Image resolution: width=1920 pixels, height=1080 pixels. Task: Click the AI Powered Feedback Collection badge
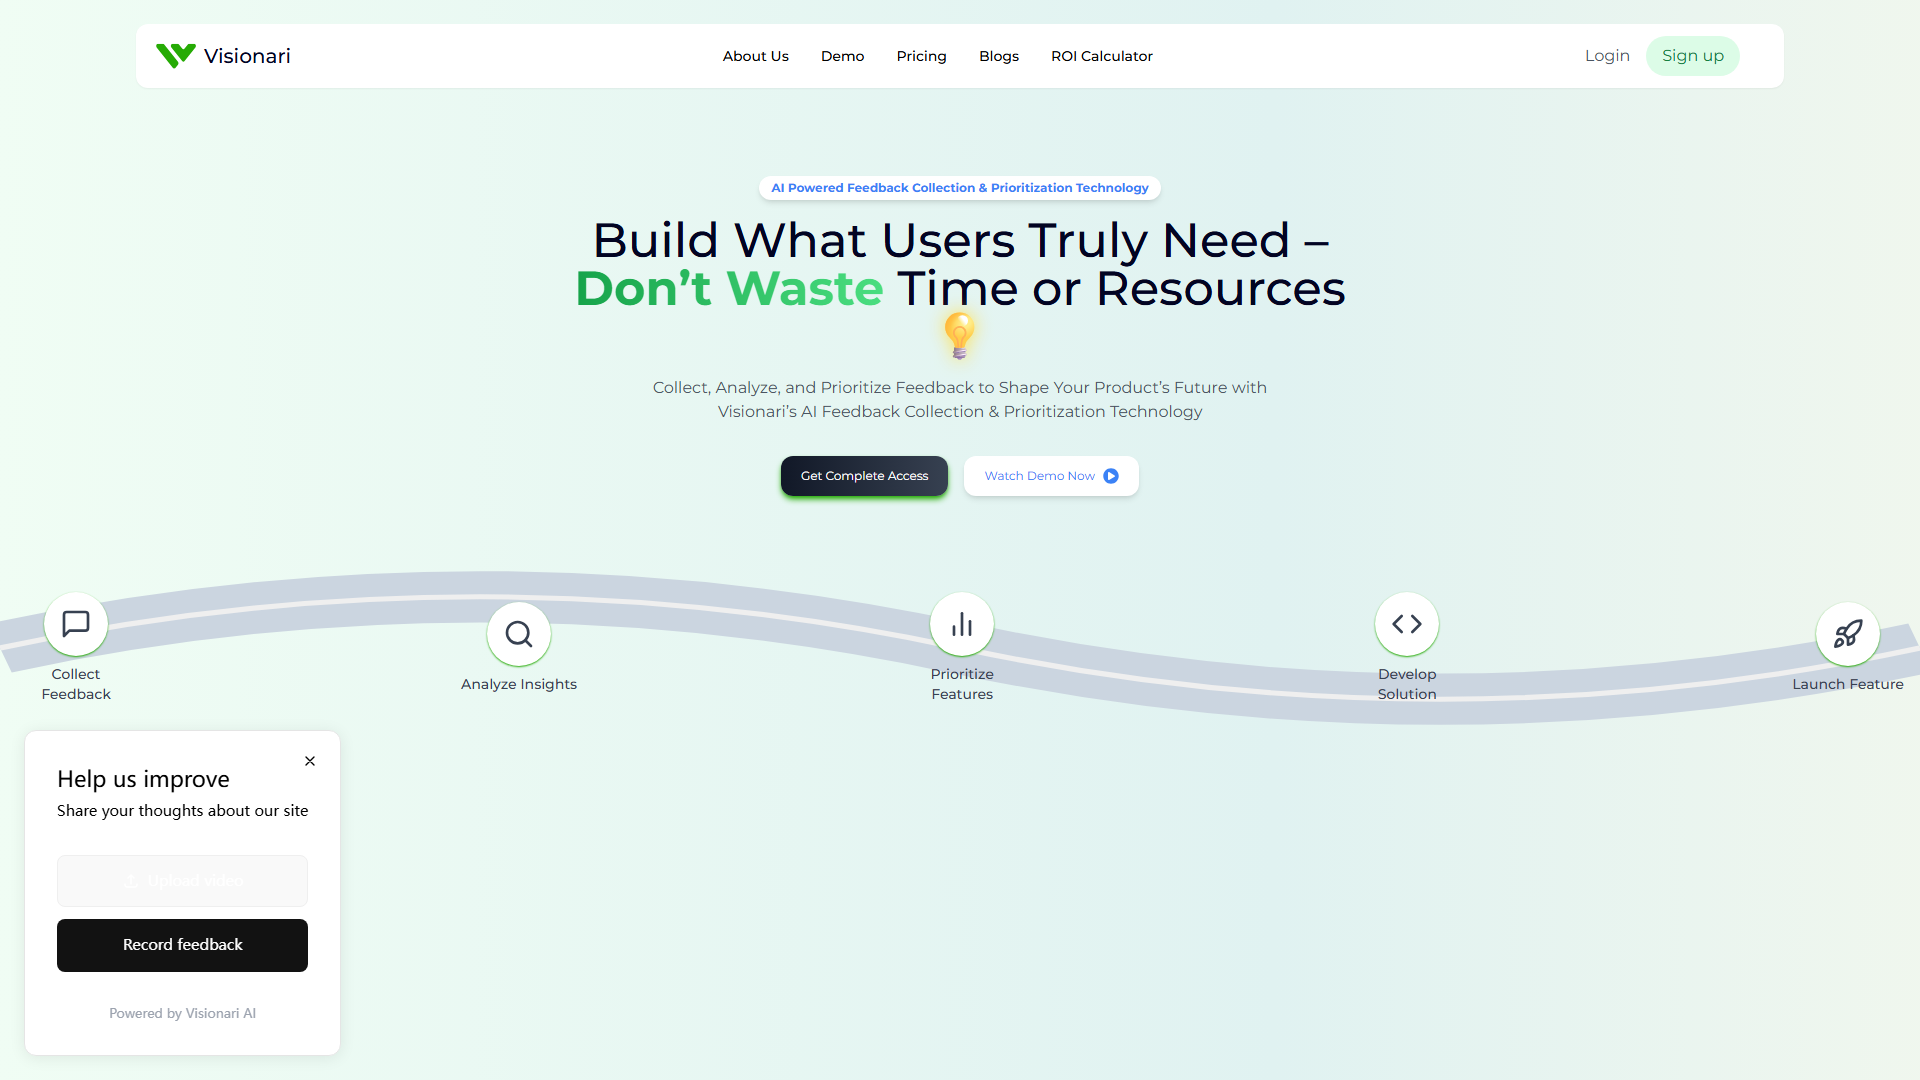pyautogui.click(x=960, y=188)
